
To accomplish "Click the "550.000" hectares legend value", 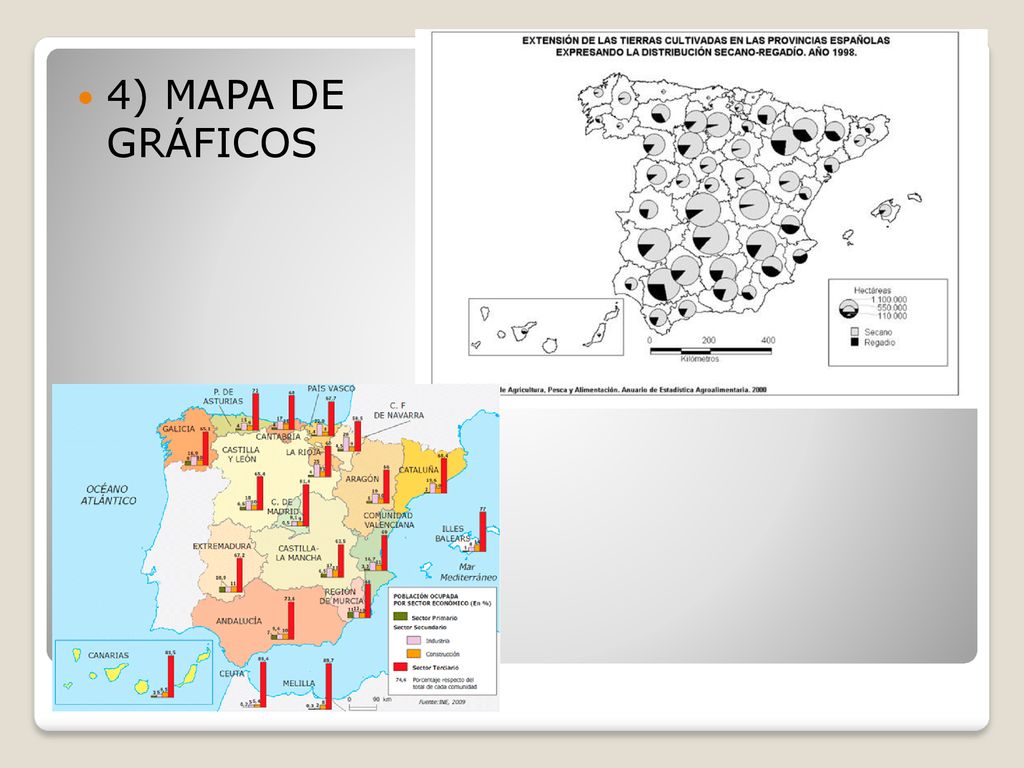I will pyautogui.click(x=891, y=308).
